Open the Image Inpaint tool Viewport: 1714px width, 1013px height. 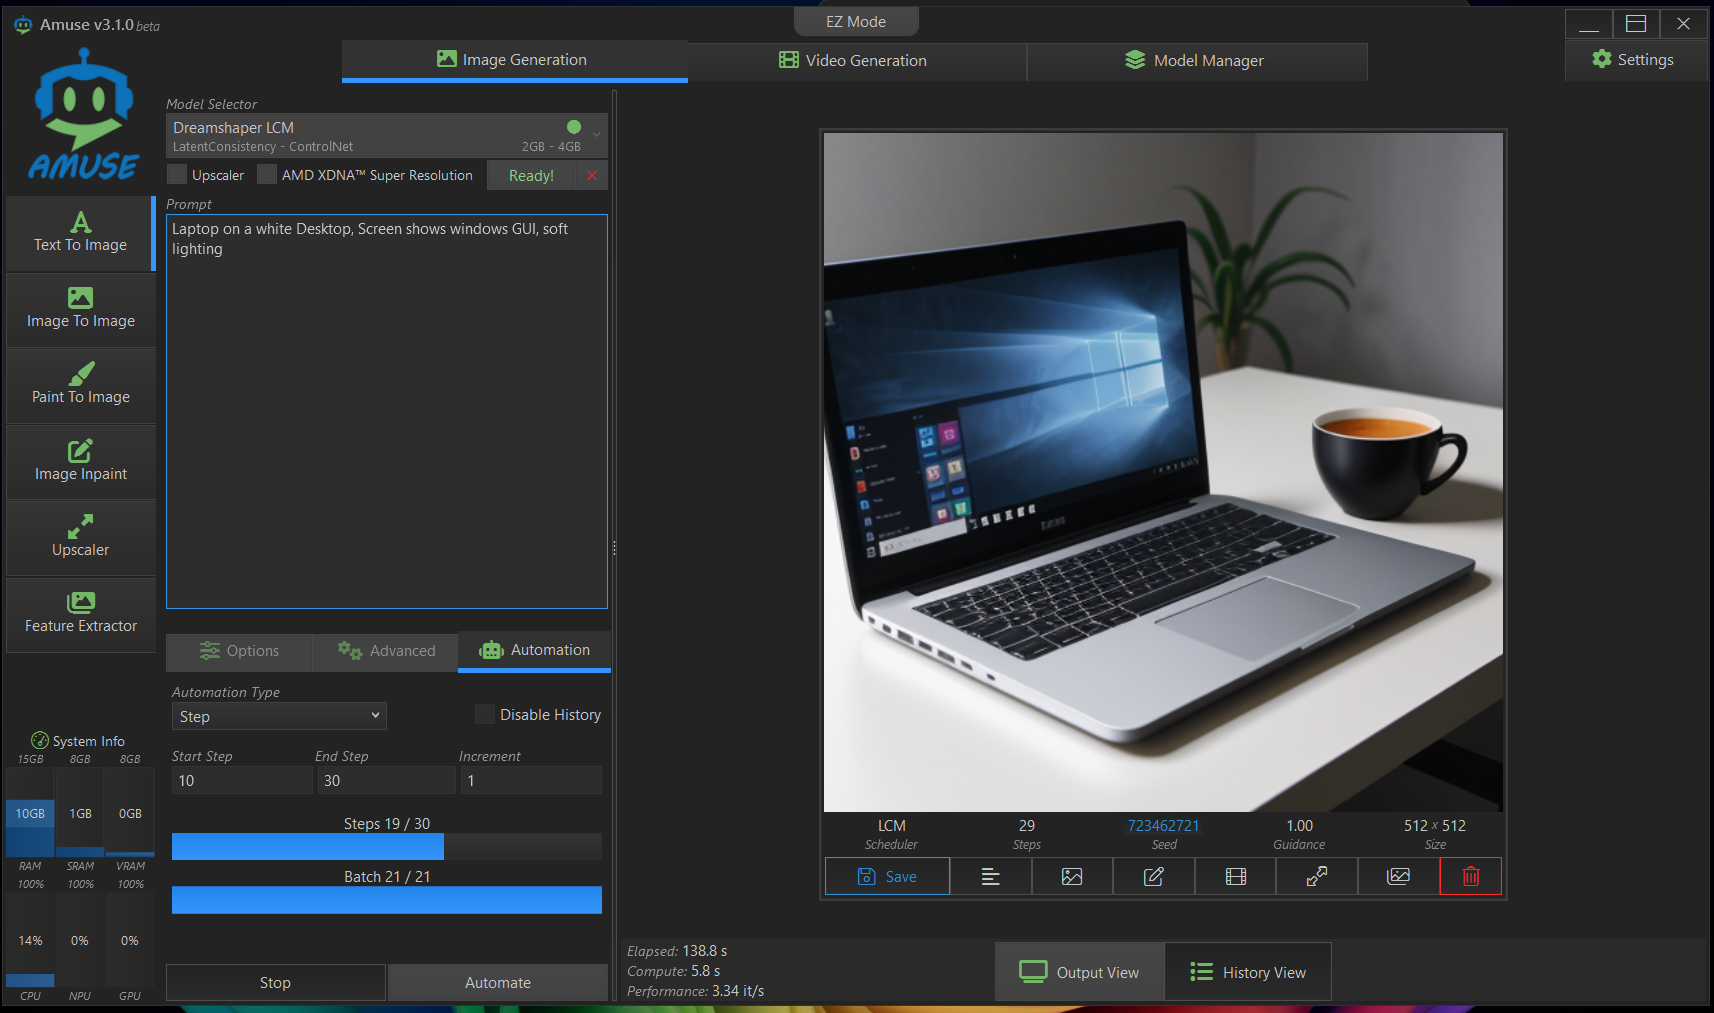(x=81, y=461)
